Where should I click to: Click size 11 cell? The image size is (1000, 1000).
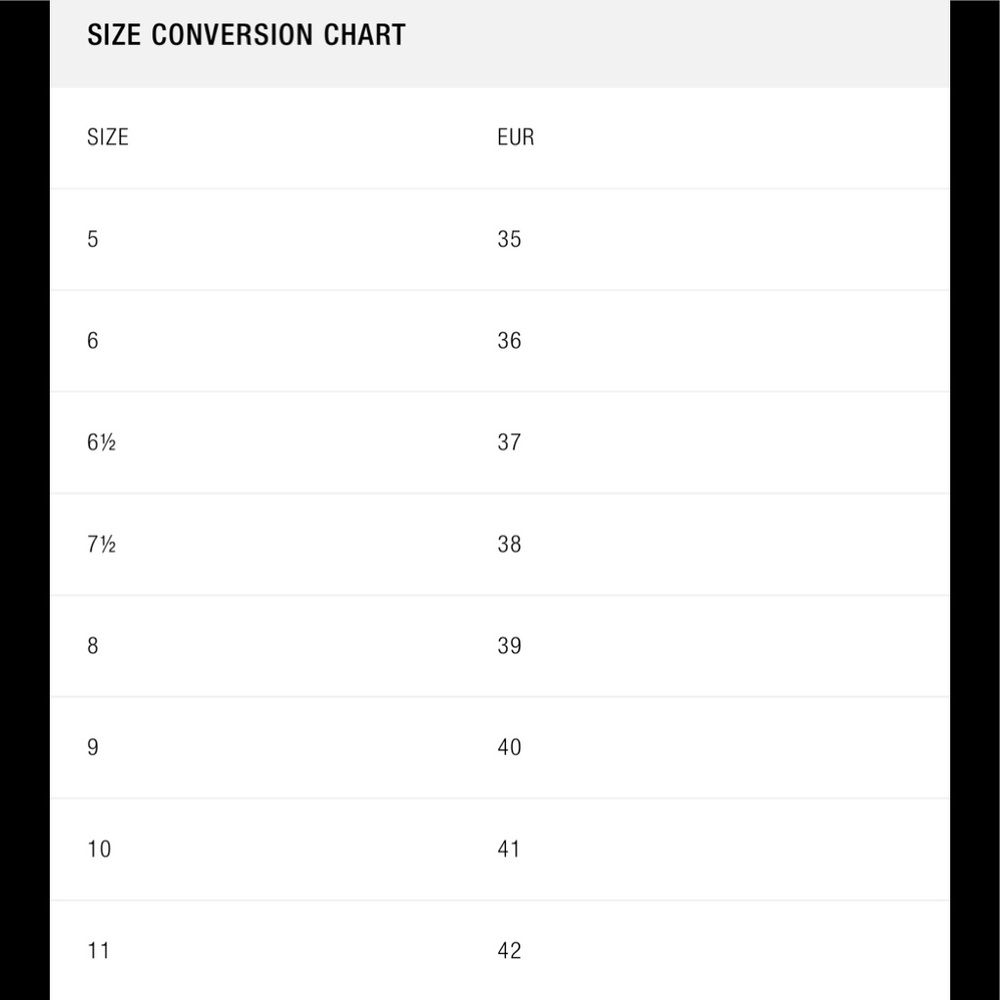[98, 950]
